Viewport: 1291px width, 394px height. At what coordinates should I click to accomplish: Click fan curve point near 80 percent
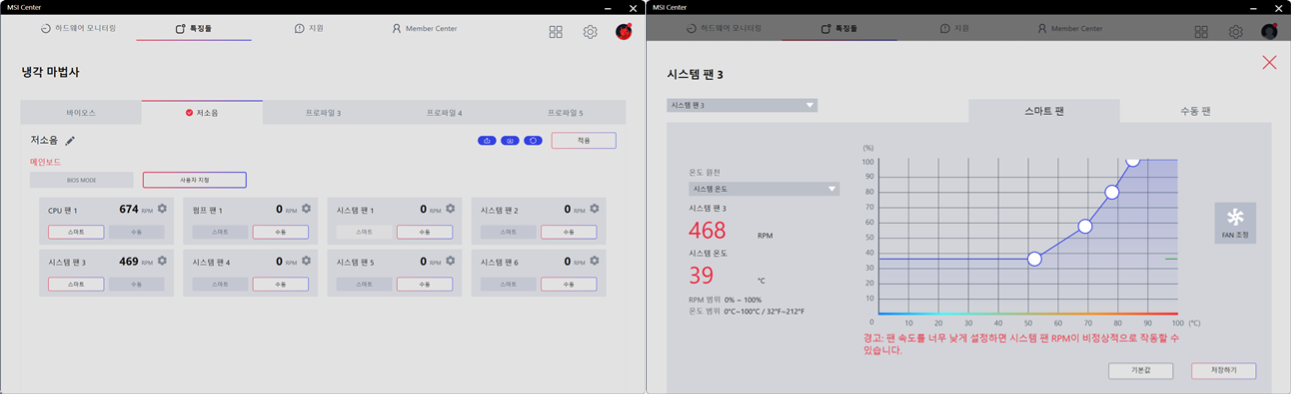tap(1112, 192)
